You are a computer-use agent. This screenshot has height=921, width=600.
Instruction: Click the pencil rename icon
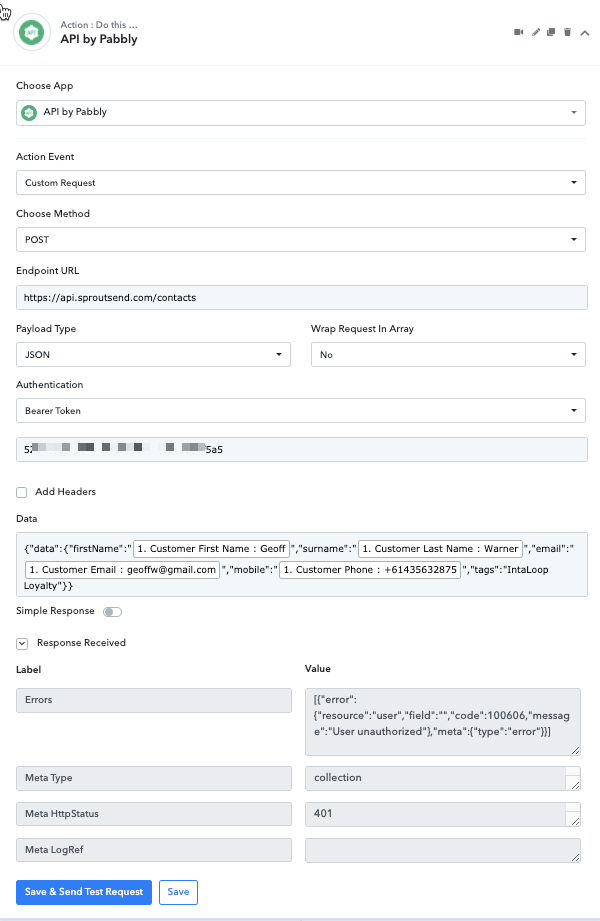point(535,32)
